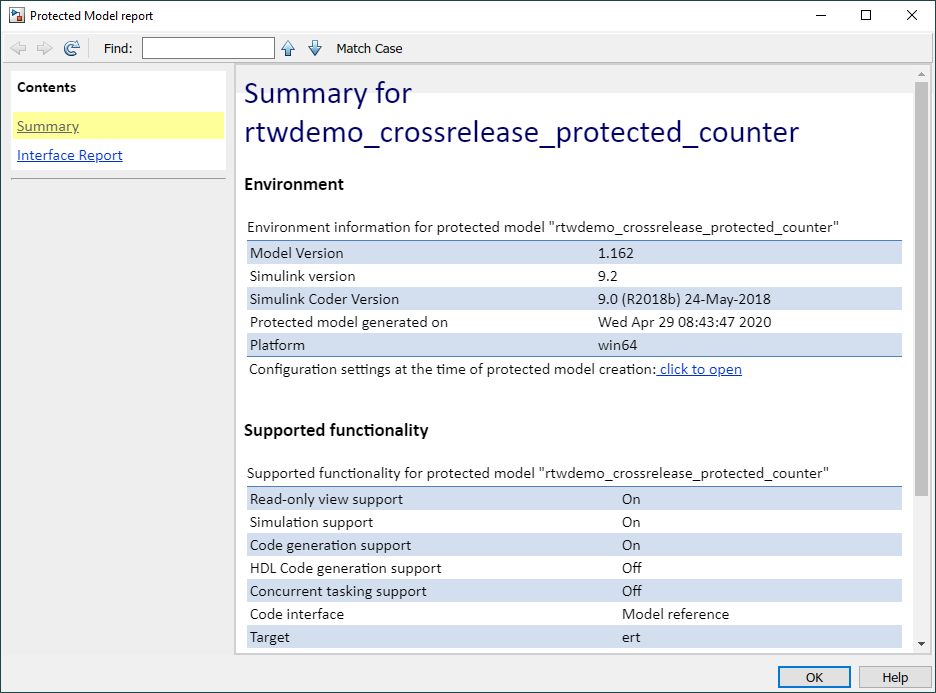Click the Protected Model report title icon
This screenshot has height=693, width=936.
(17, 16)
